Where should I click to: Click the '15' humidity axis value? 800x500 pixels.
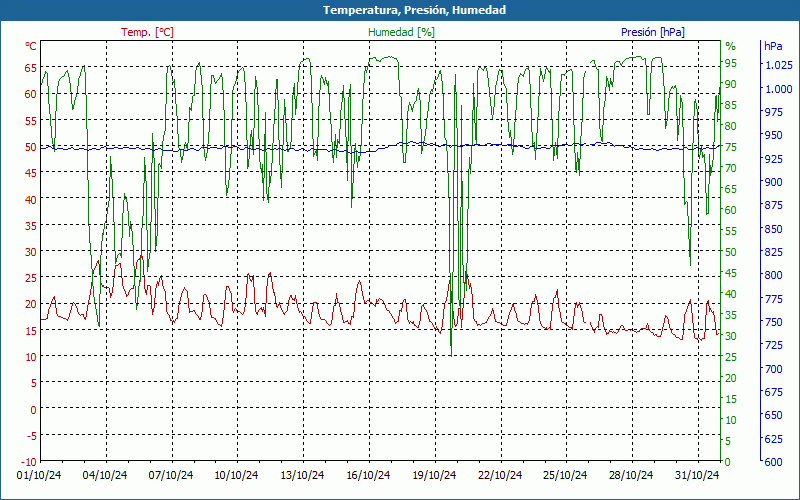(x=731, y=398)
